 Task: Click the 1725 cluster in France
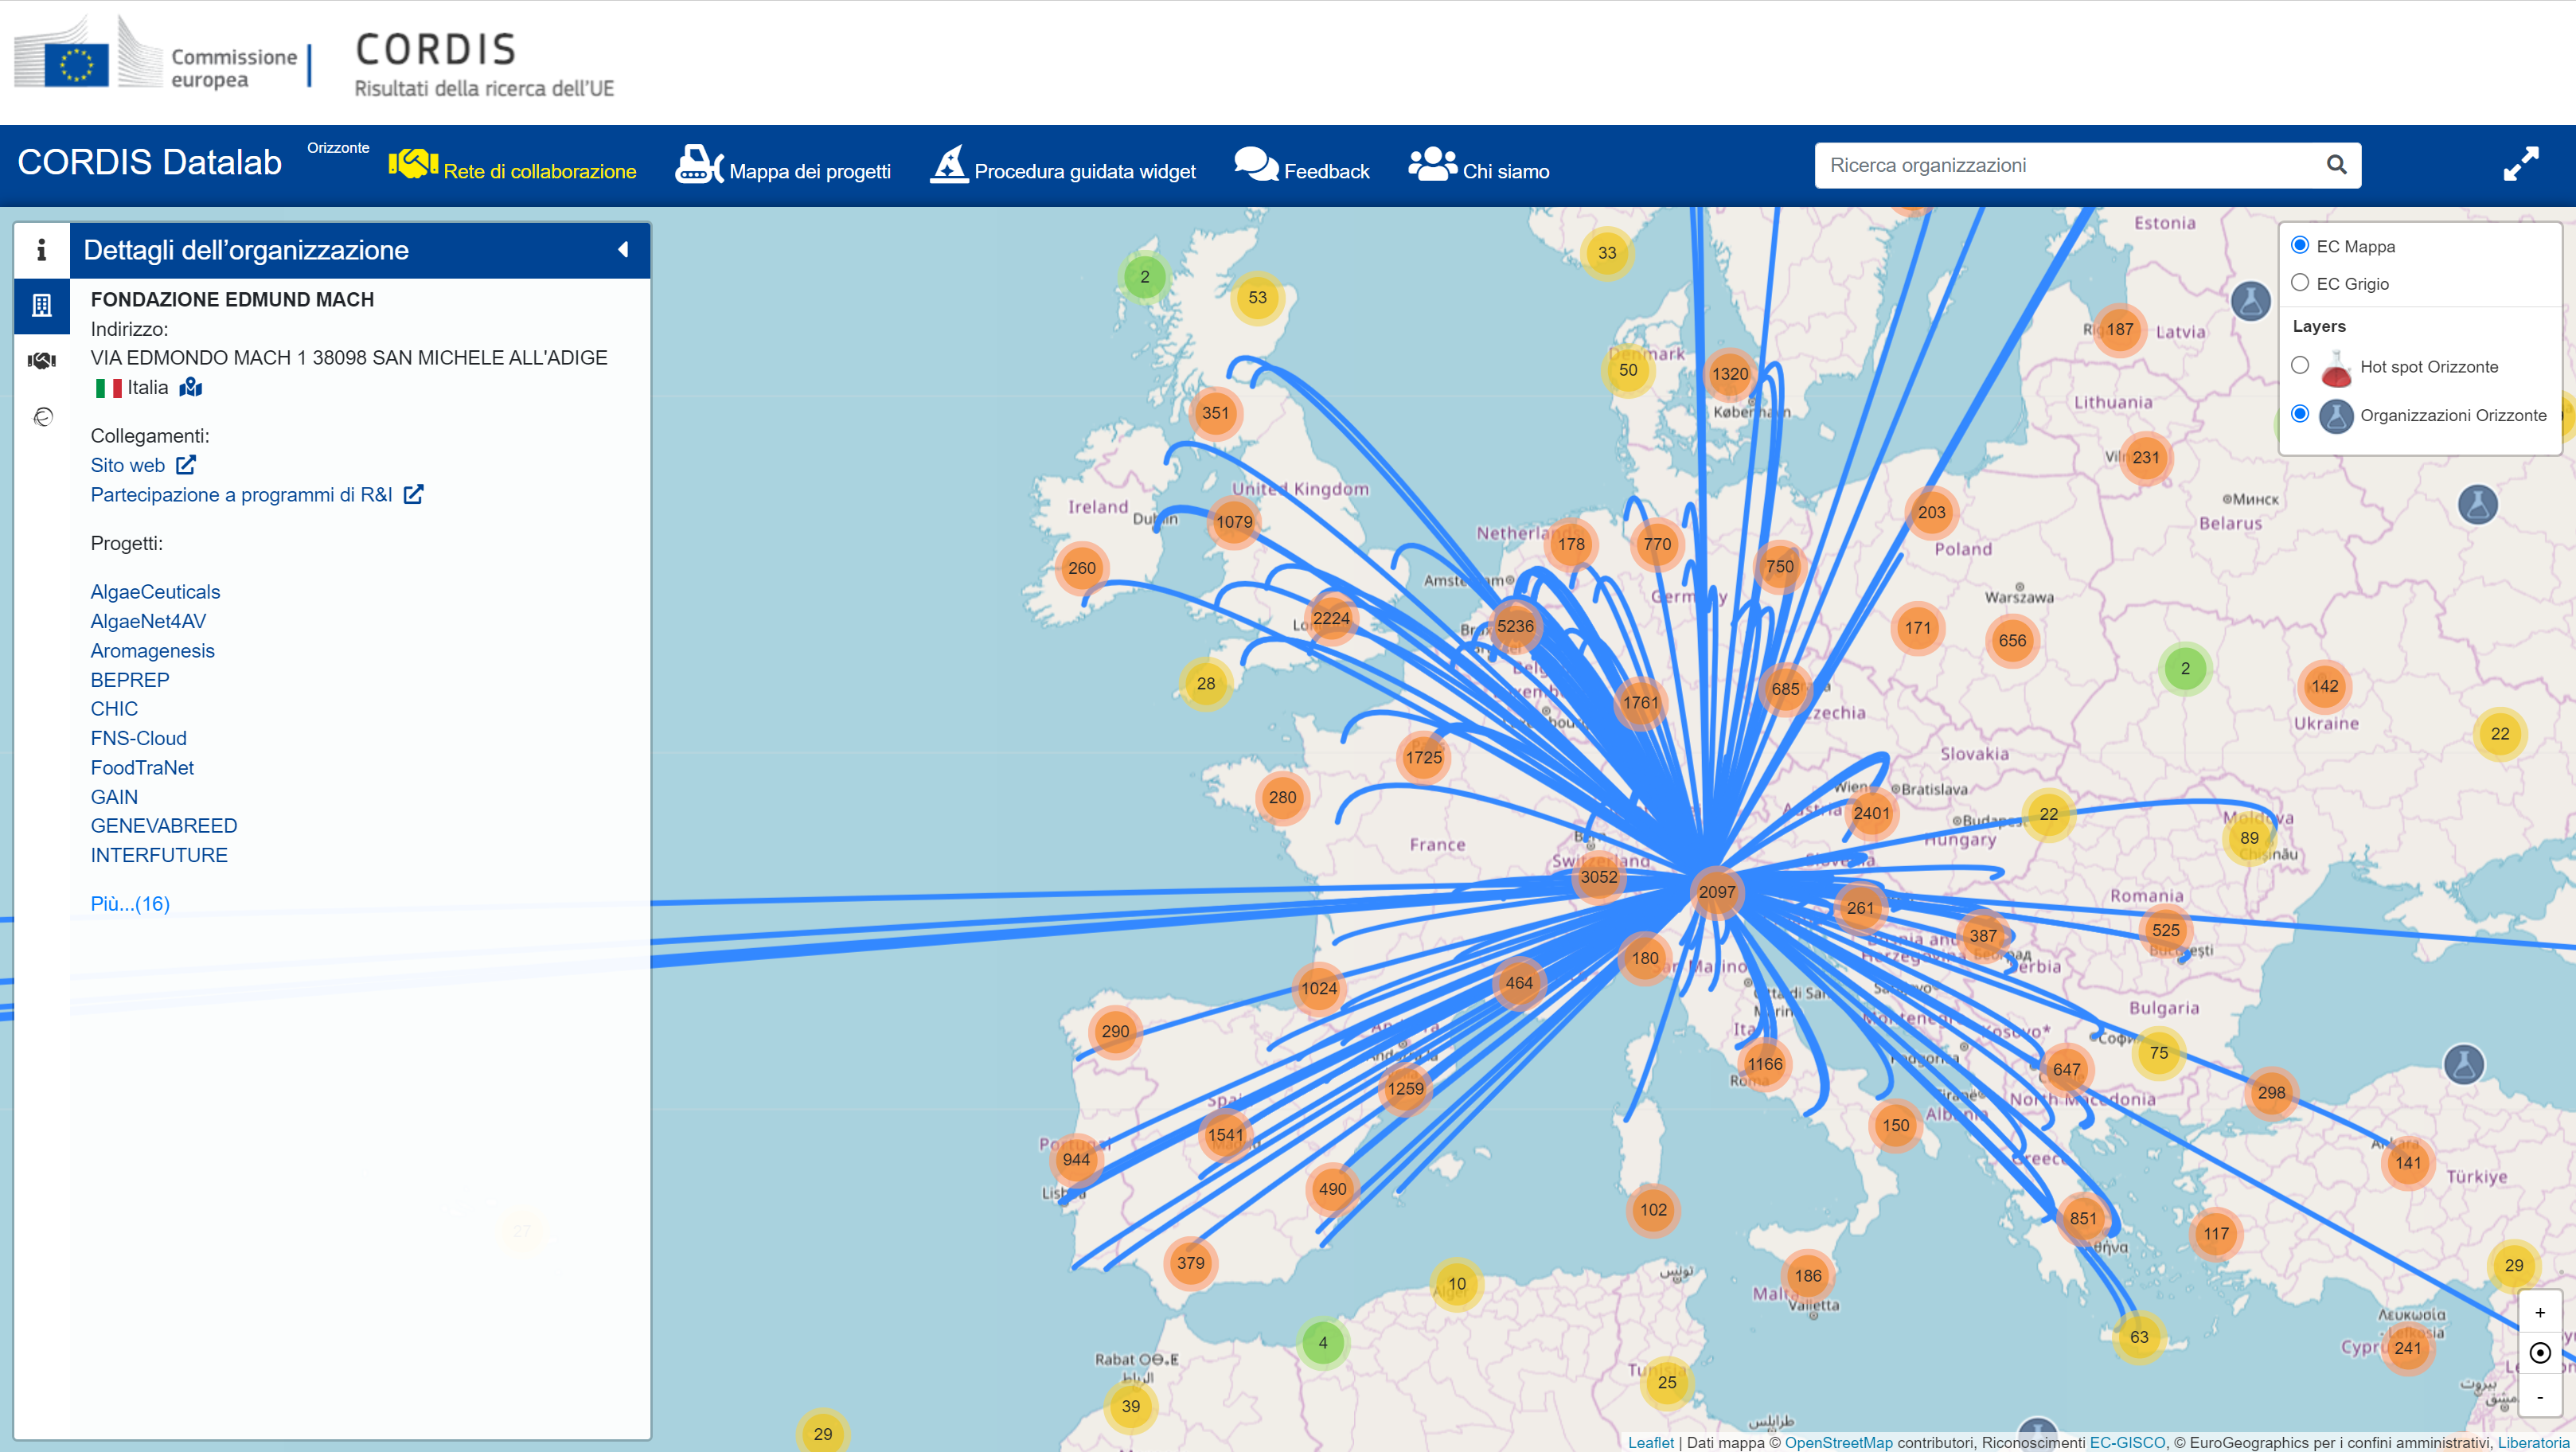point(1424,757)
